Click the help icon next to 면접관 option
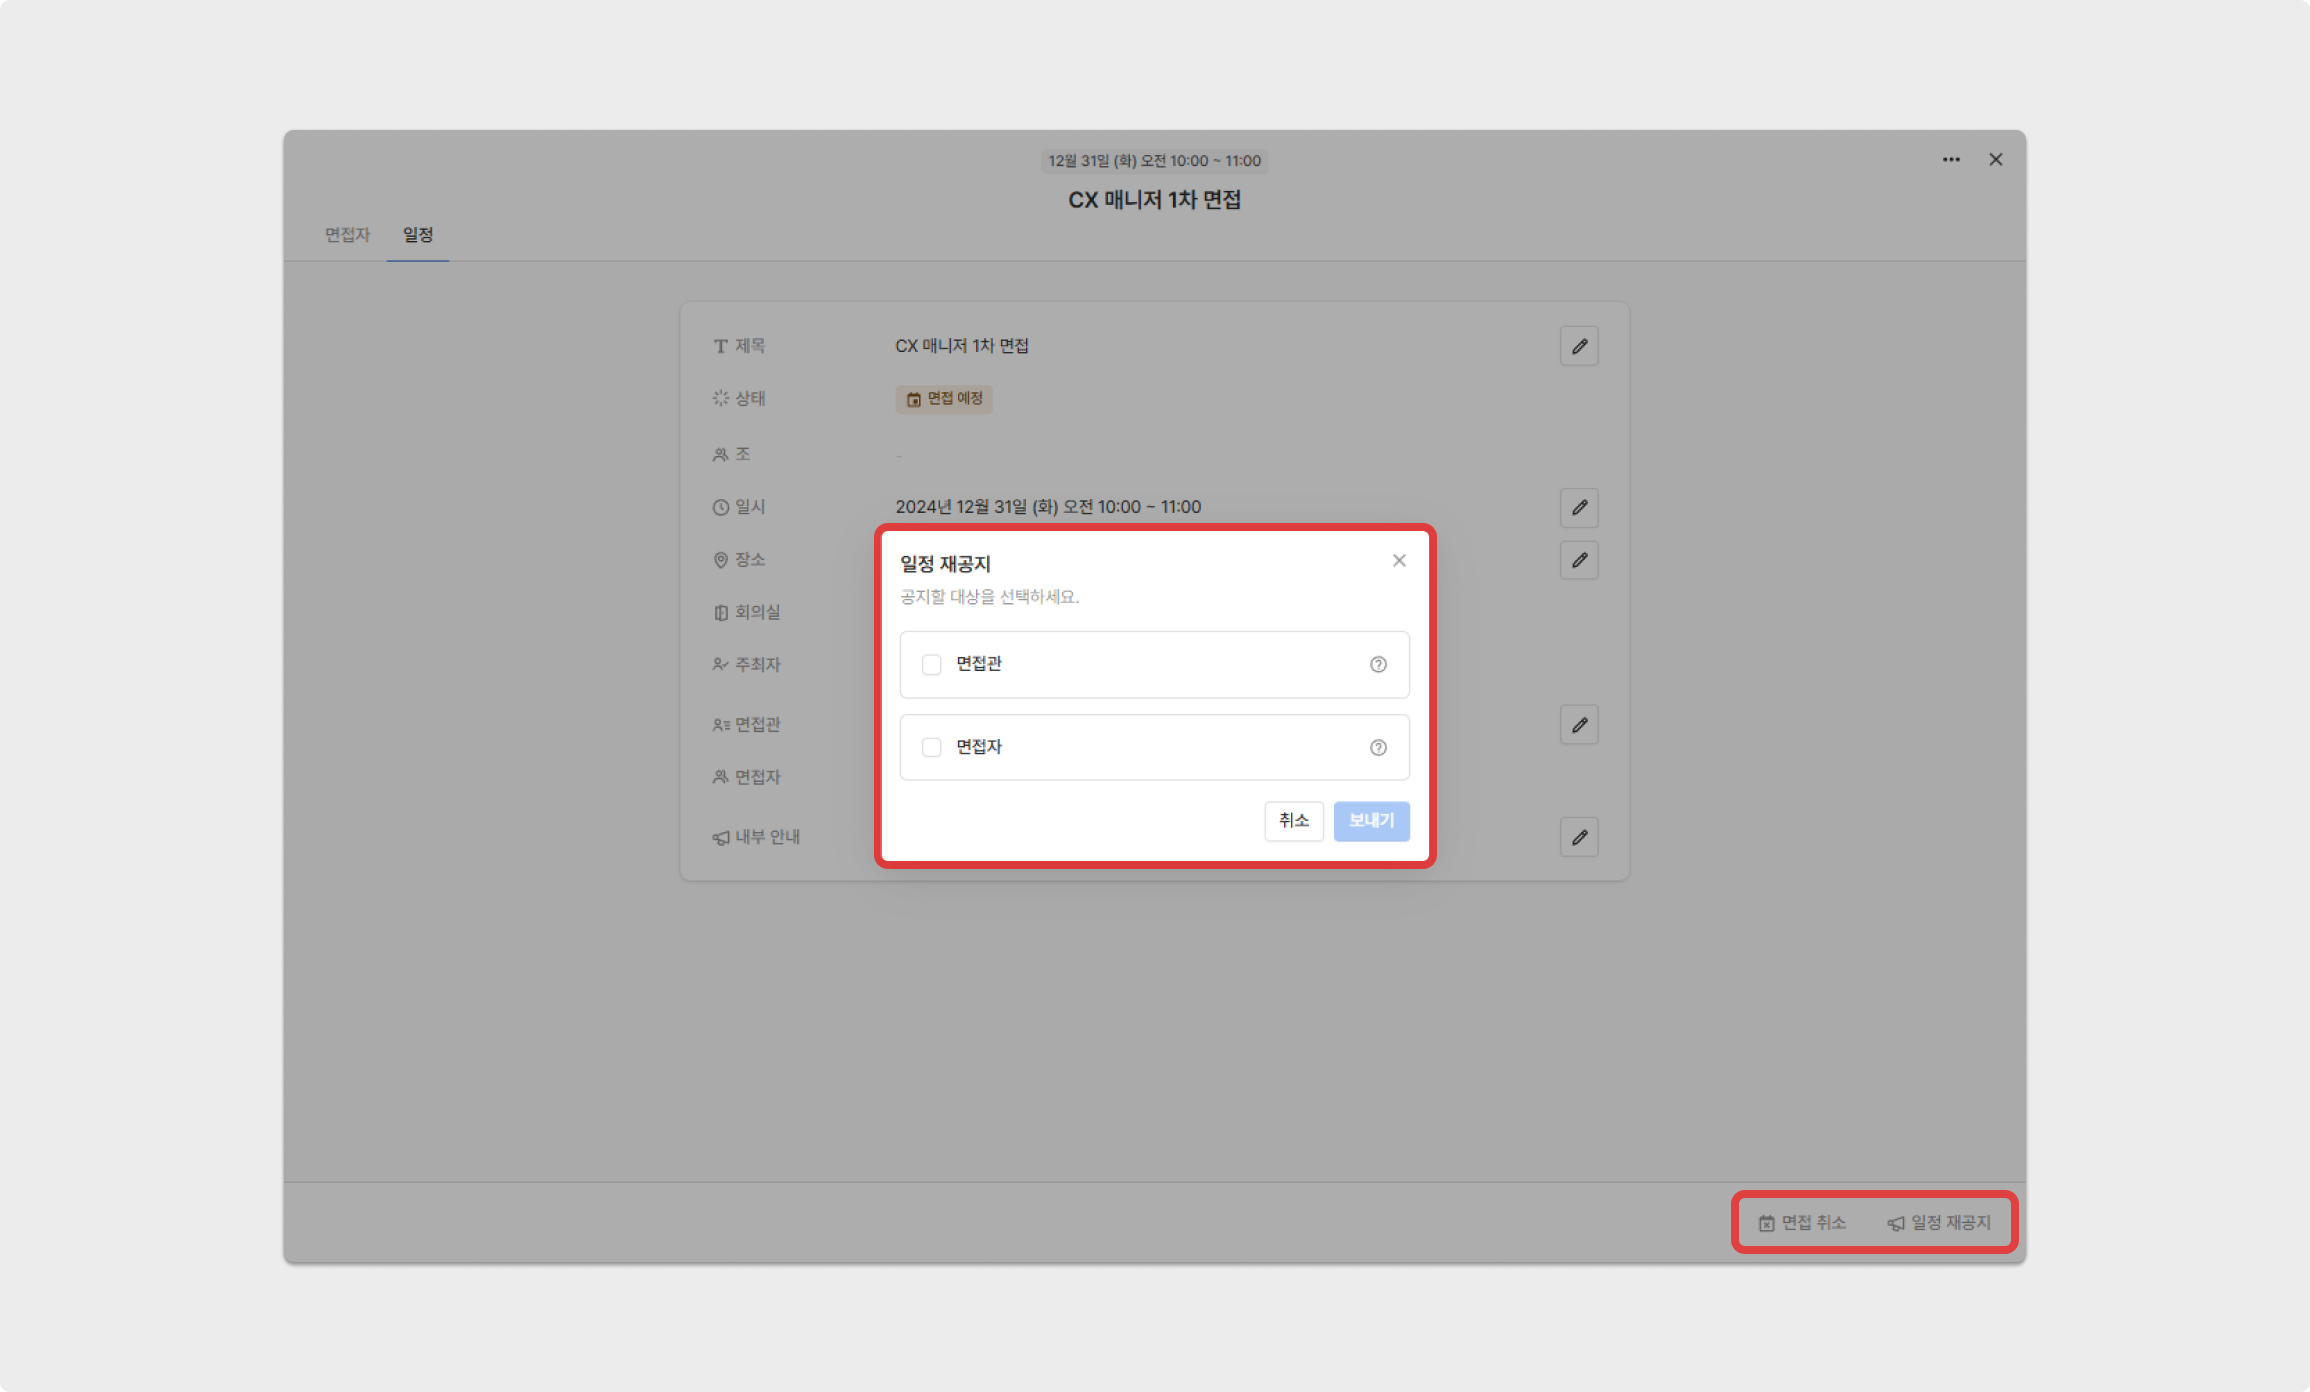The image size is (2310, 1392). (1378, 665)
